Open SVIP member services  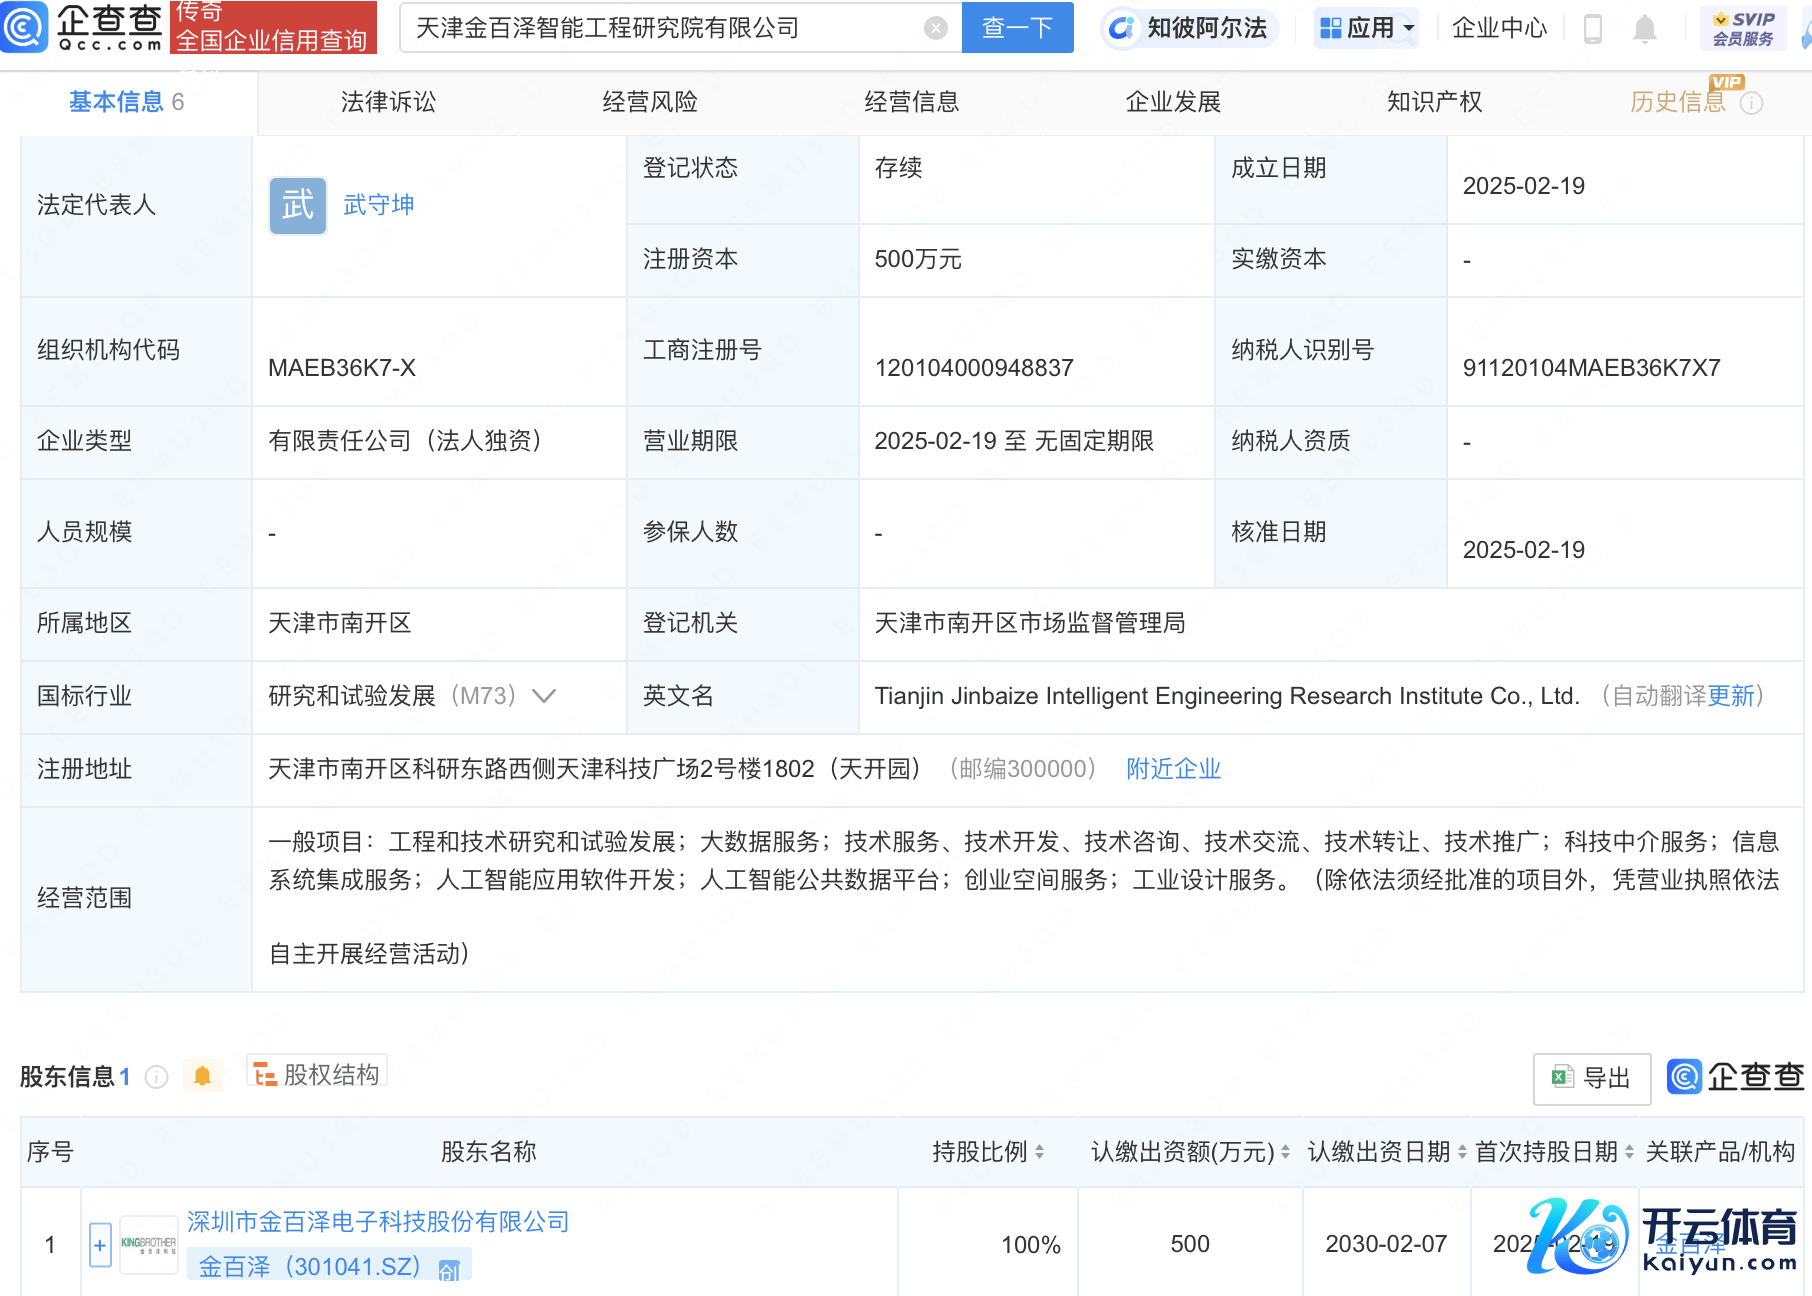point(1742,29)
